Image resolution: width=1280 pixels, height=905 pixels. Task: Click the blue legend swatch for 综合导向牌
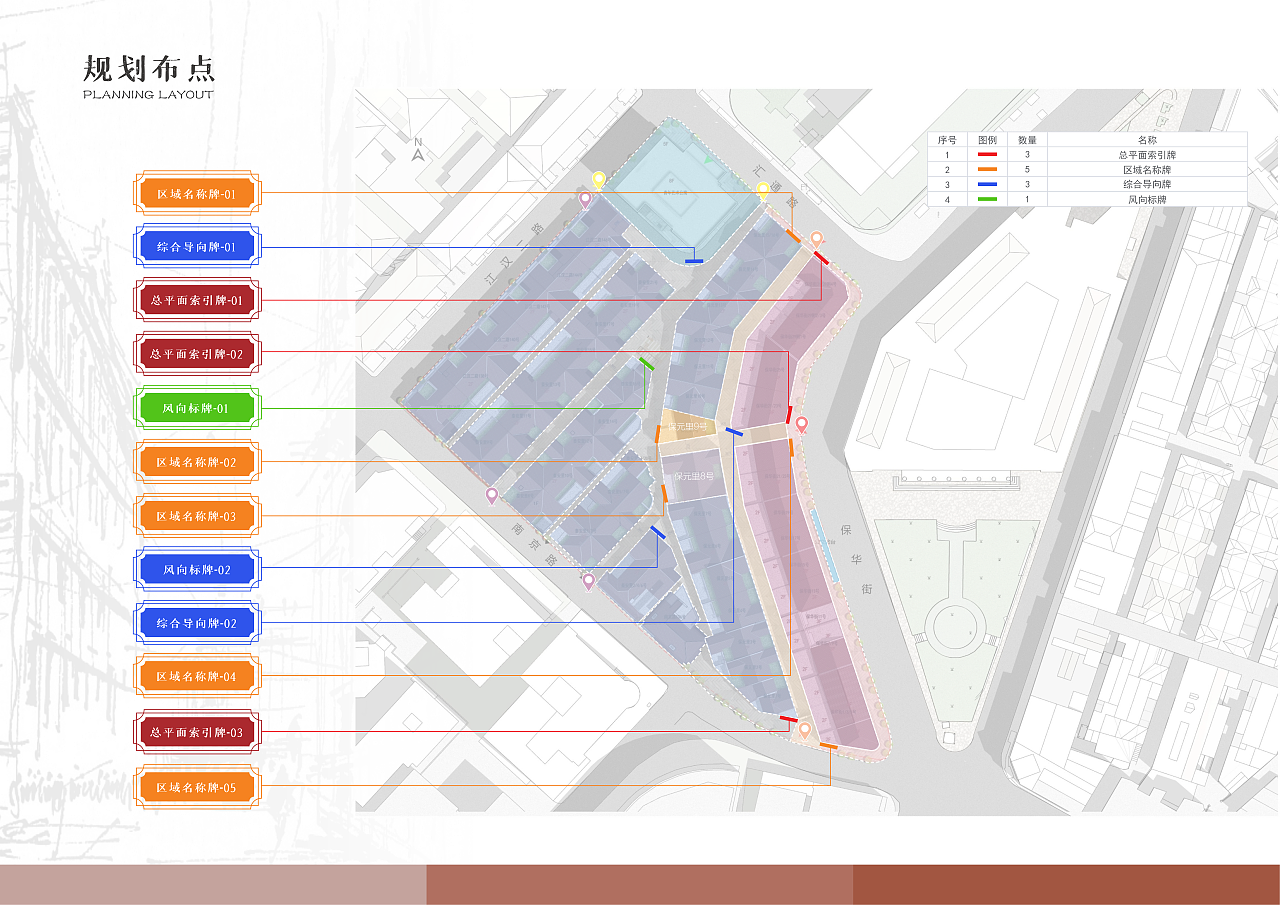pos(987,185)
